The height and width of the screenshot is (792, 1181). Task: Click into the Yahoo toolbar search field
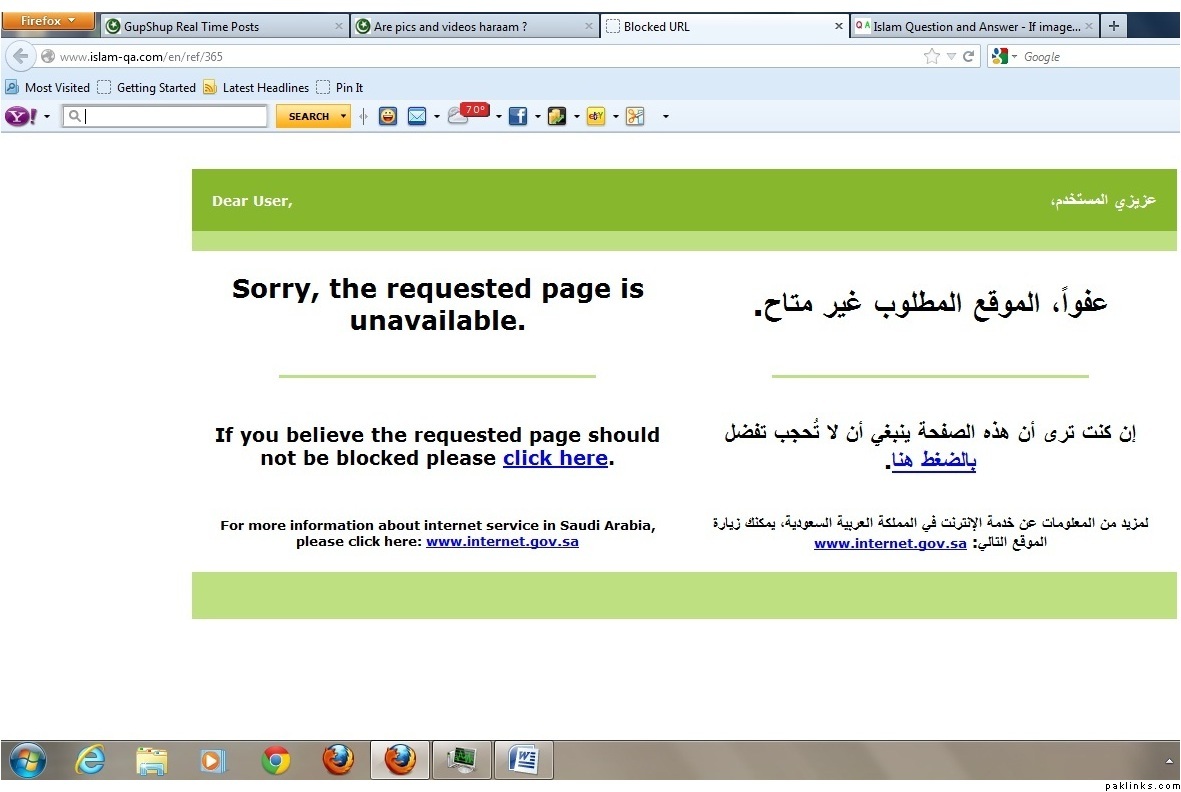[x=170, y=116]
